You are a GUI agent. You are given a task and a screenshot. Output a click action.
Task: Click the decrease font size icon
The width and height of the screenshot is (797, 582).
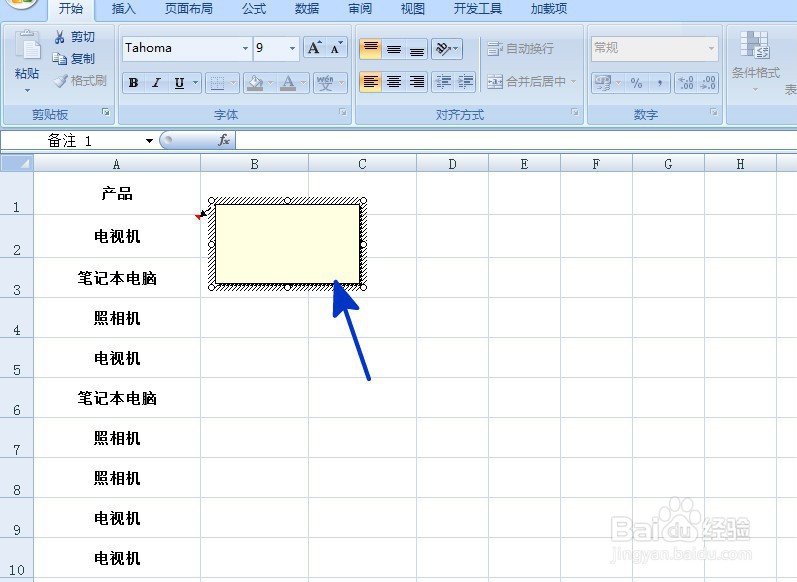336,48
